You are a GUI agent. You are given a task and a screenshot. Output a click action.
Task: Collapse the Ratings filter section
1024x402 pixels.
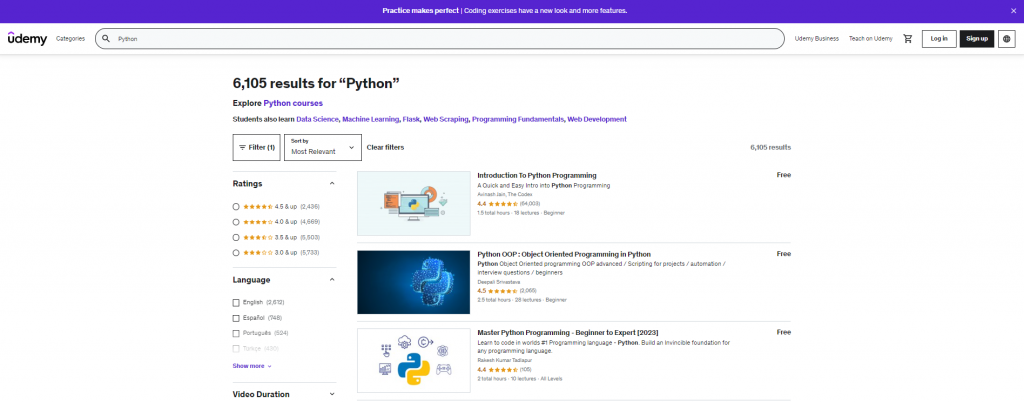(x=332, y=184)
